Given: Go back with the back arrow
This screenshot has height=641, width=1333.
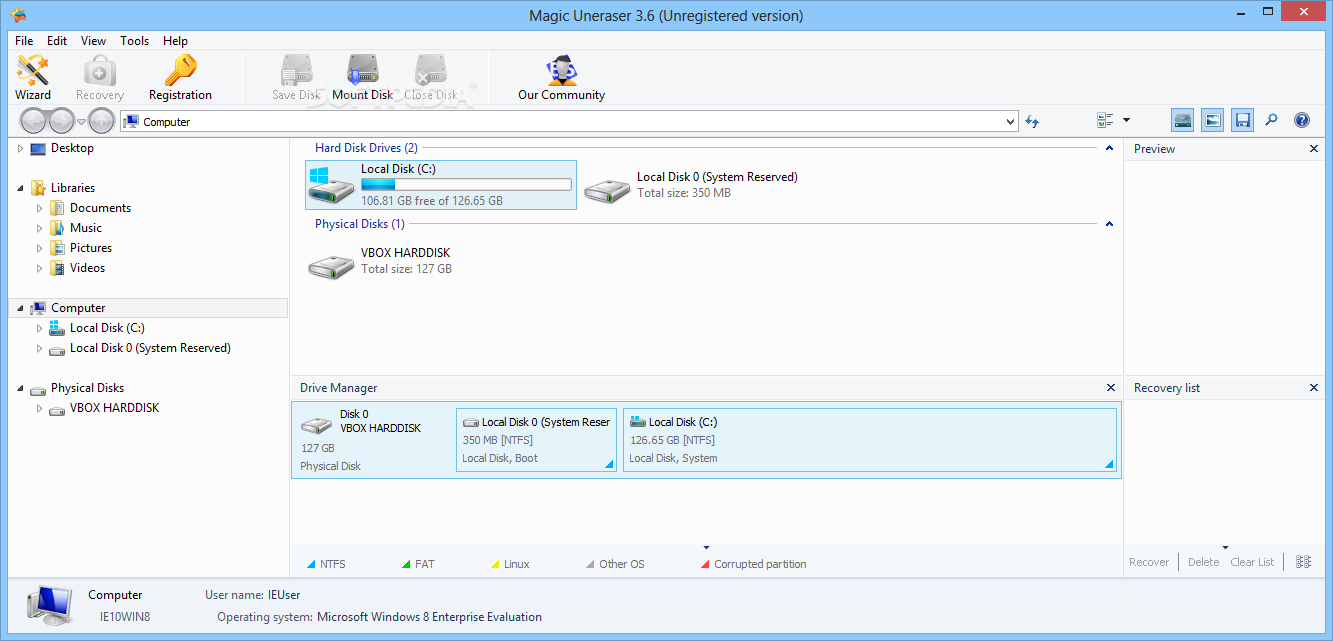Looking at the screenshot, I should pos(33,121).
